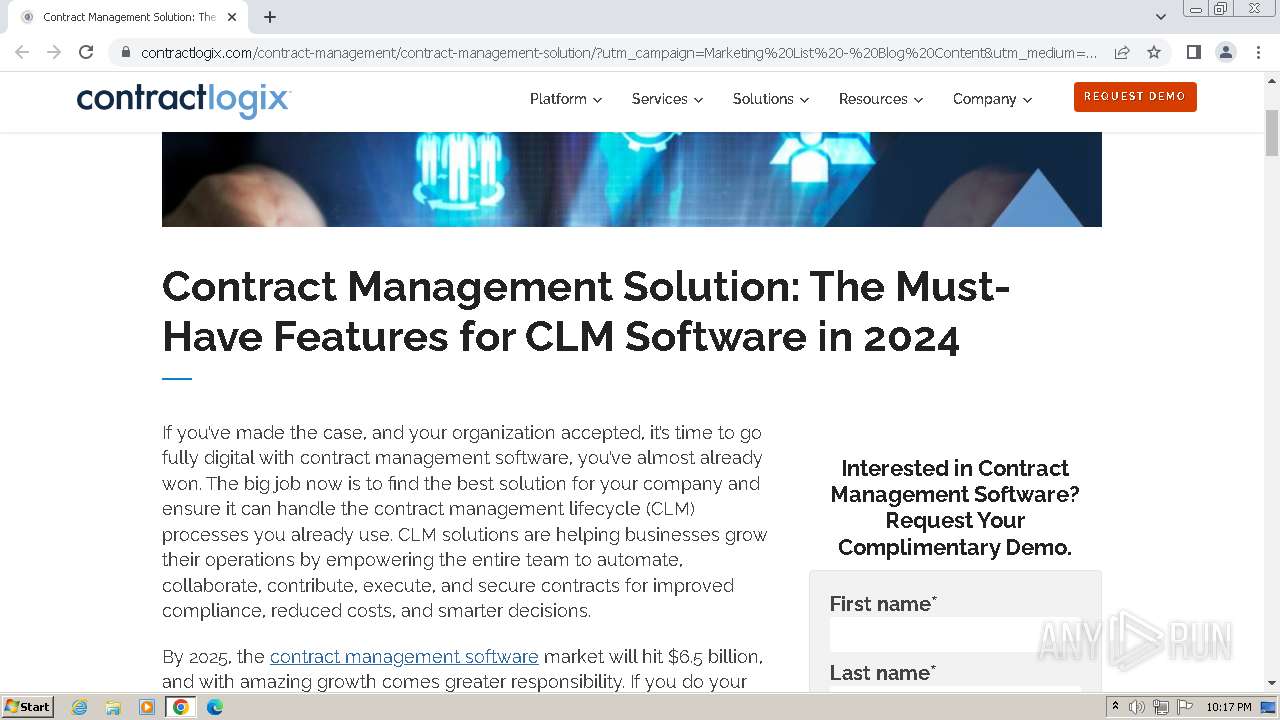Viewport: 1280px width, 720px height.
Task: Open the Chrome profile menu
Action: [1225, 52]
